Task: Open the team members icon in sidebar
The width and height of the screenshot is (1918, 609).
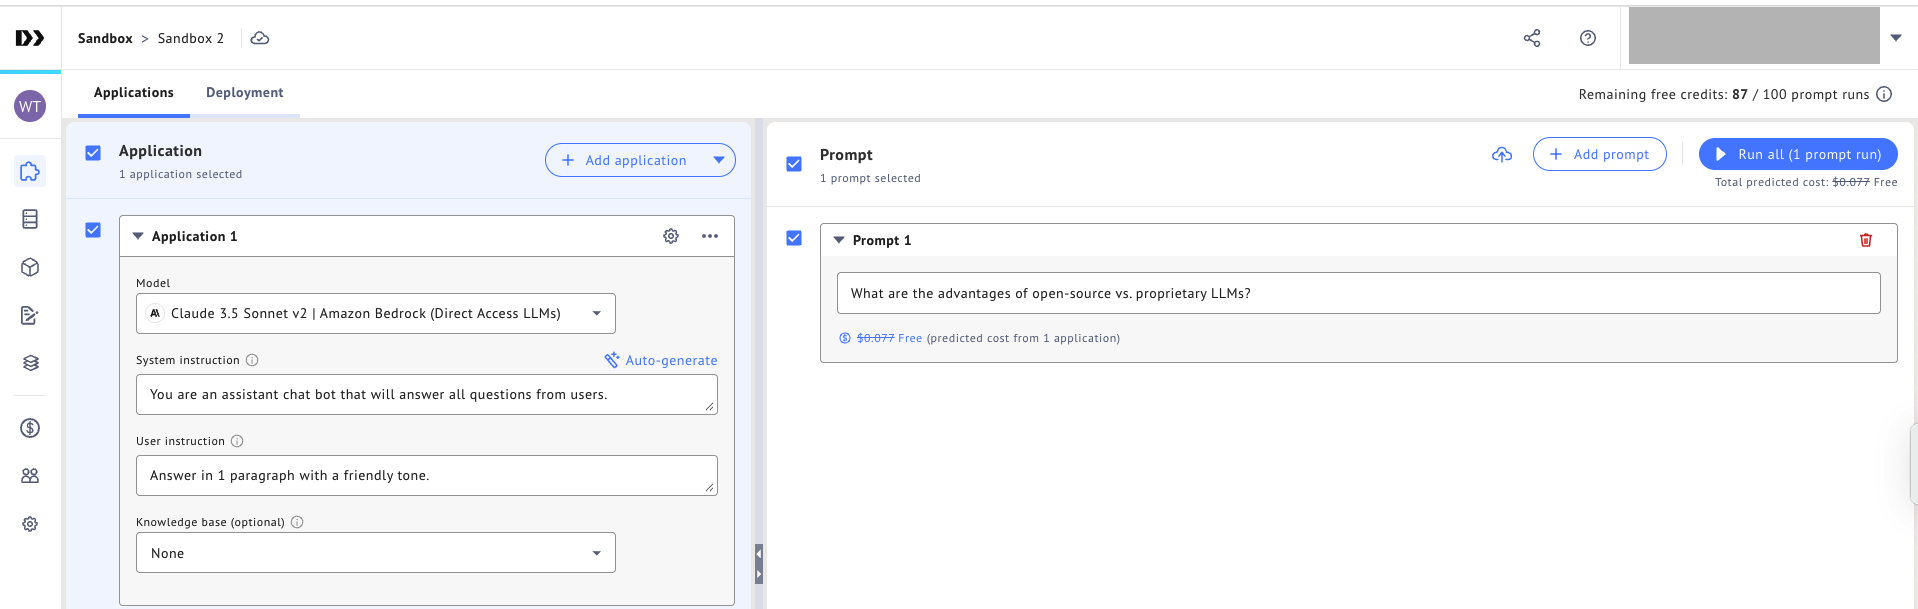Action: point(30,476)
